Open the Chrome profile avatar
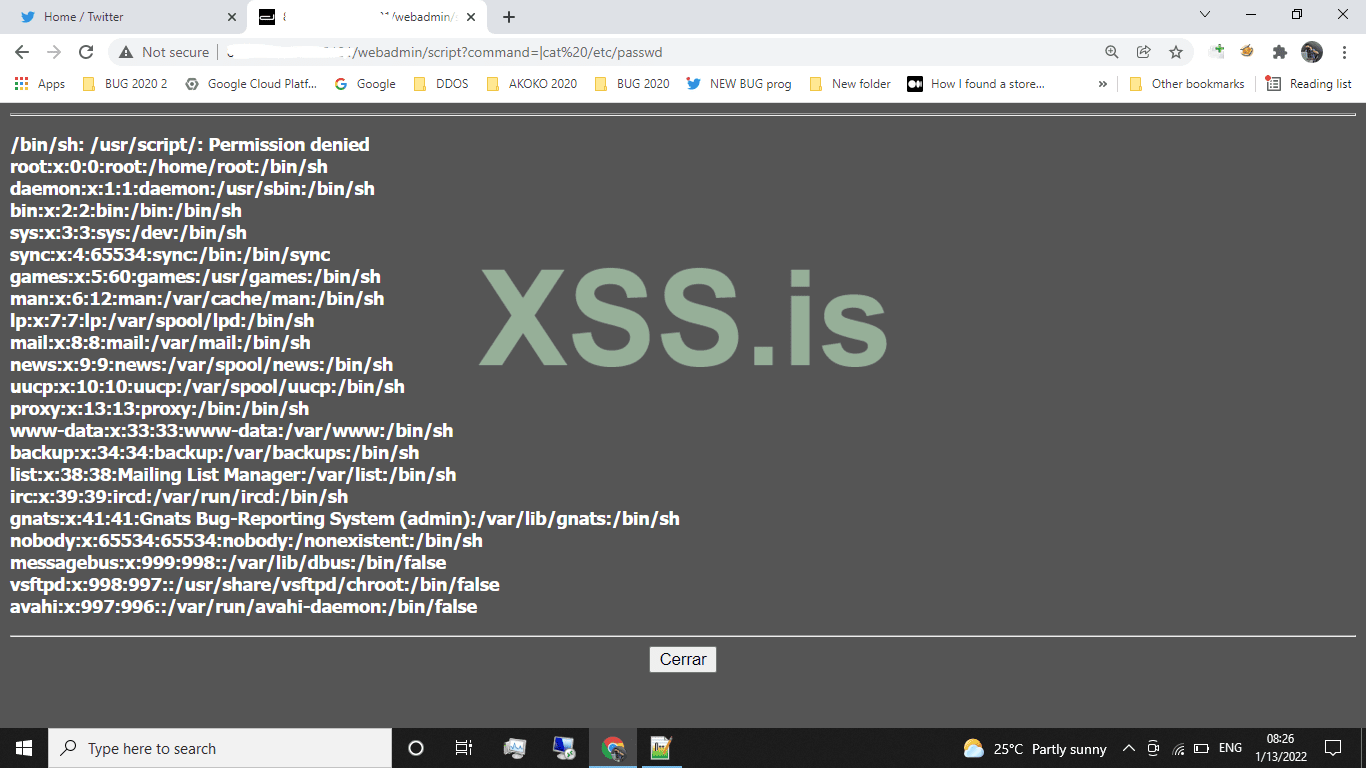The image size is (1366, 768). 1312,52
